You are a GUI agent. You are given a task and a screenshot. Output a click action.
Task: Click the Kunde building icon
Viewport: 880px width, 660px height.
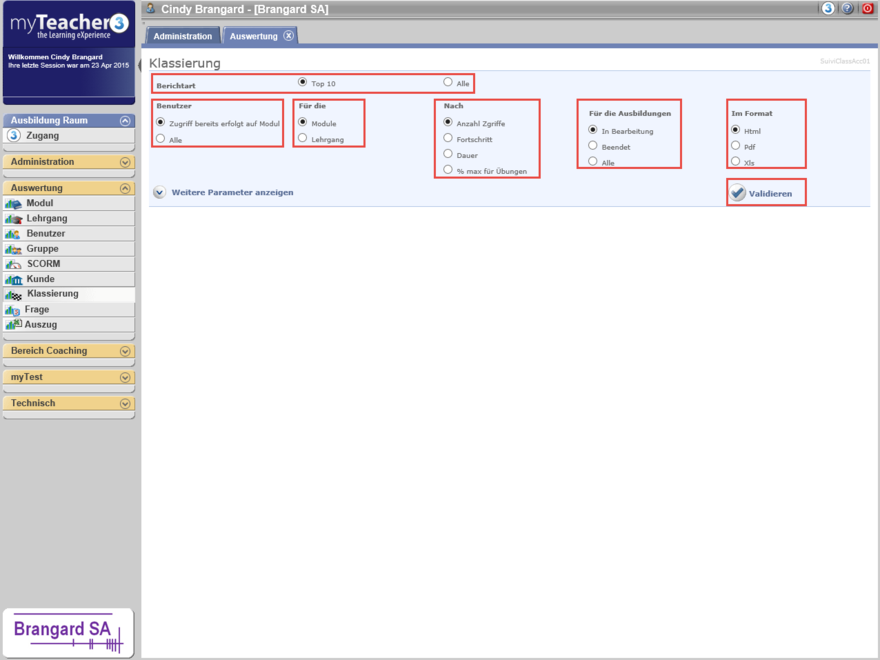coord(14,280)
